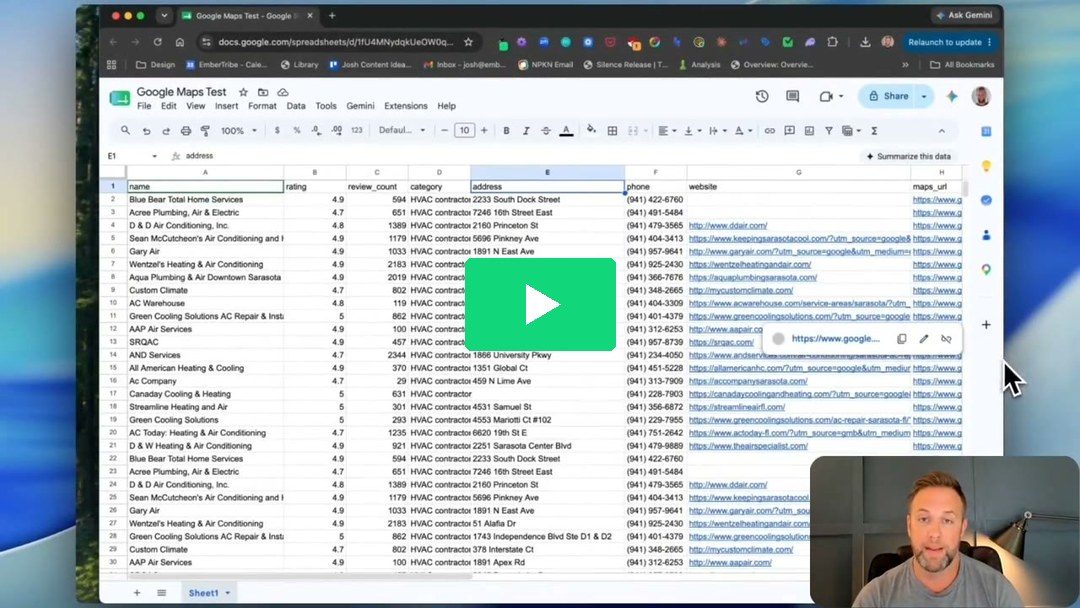
Task: Copy the link in hover card
Action: point(901,339)
